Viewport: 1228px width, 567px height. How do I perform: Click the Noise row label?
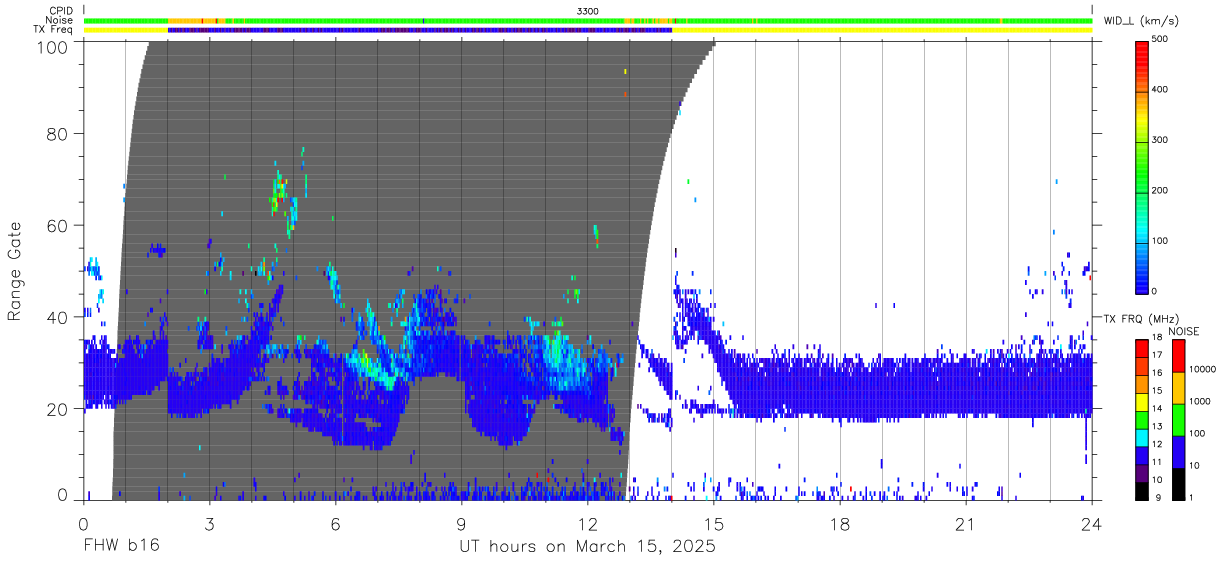click(x=59, y=20)
